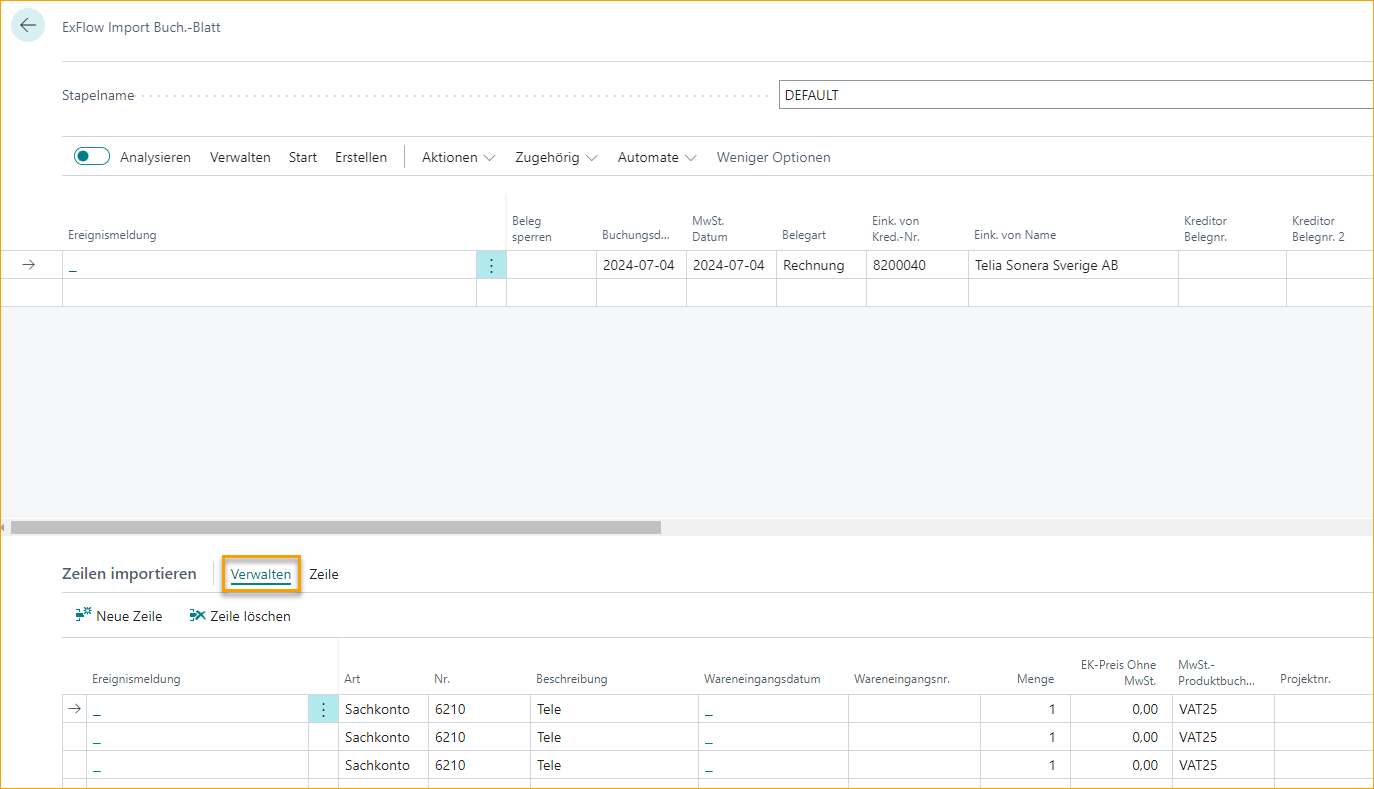
Task: Click the Telia Sonera Sverige AB cell
Action: pos(1073,265)
